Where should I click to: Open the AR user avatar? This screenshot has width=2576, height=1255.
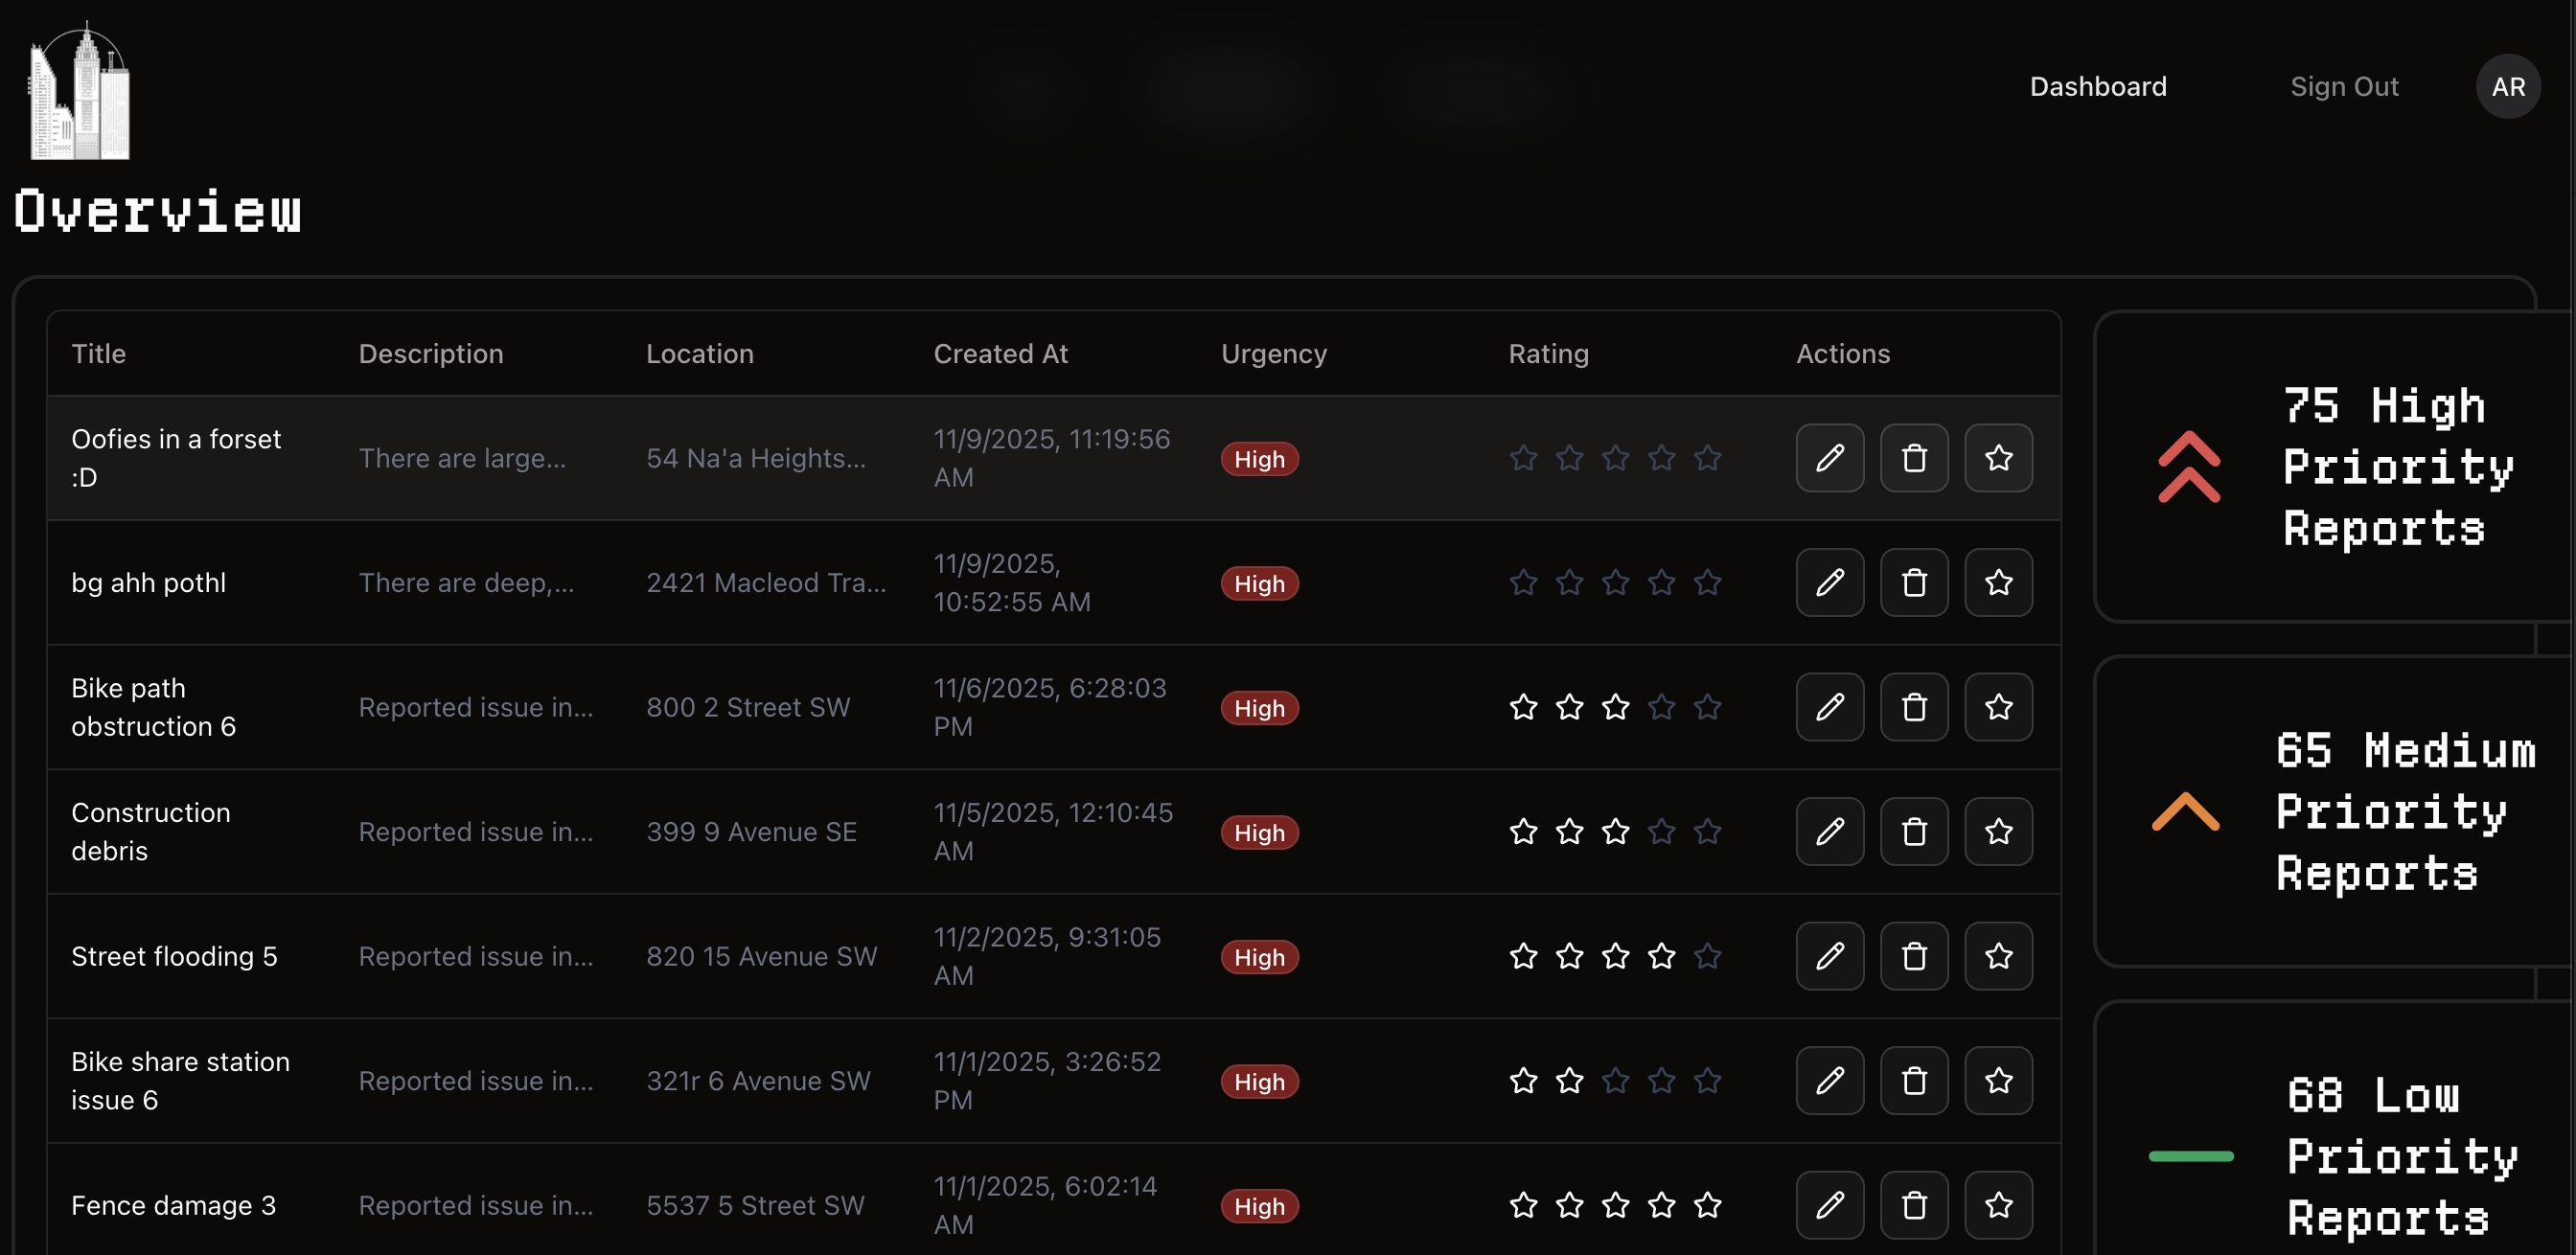pyautogui.click(x=2507, y=87)
